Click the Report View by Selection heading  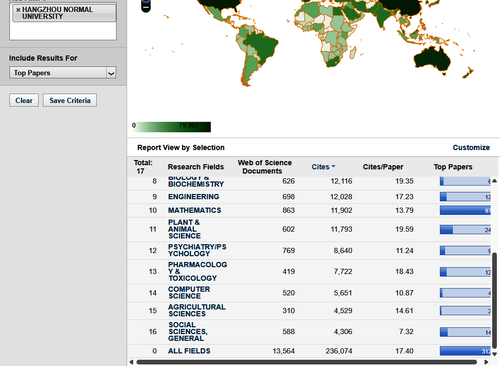181,147
